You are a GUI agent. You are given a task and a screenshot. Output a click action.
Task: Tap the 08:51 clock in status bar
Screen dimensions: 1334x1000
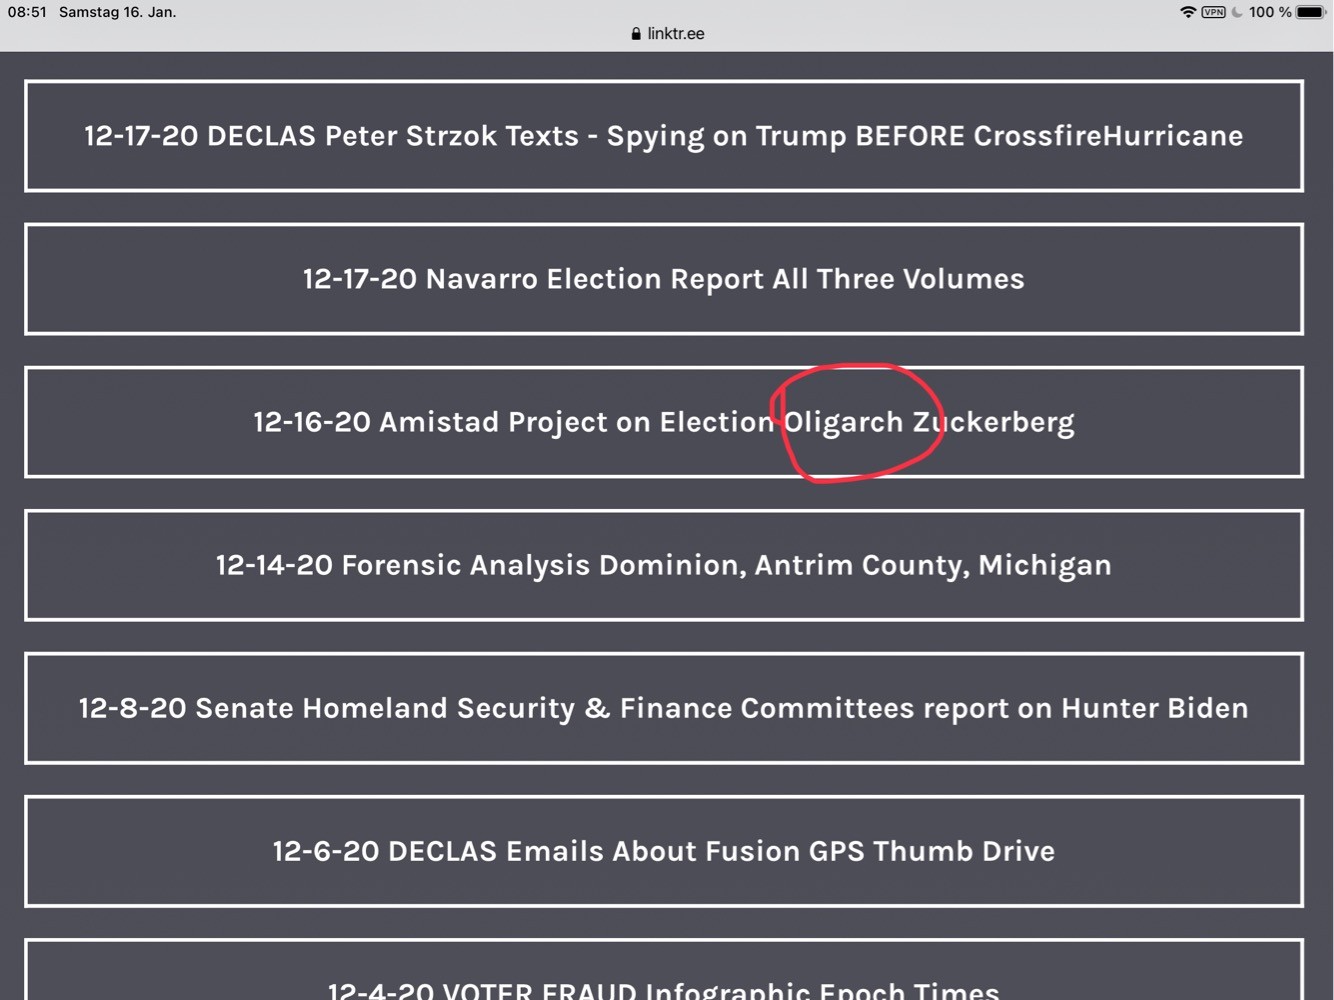pyautogui.click(x=27, y=12)
